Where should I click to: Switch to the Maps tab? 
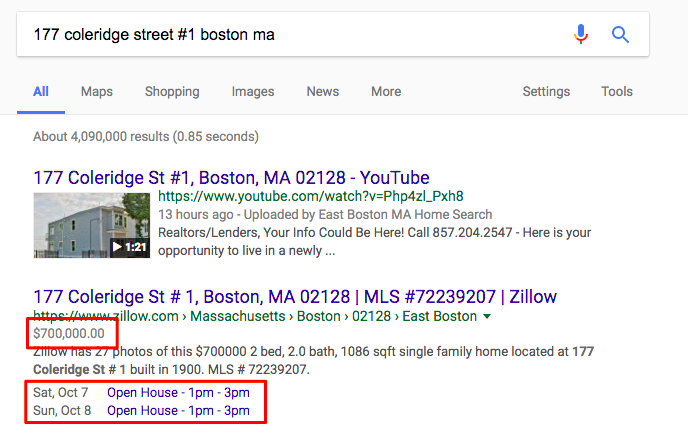tap(97, 91)
